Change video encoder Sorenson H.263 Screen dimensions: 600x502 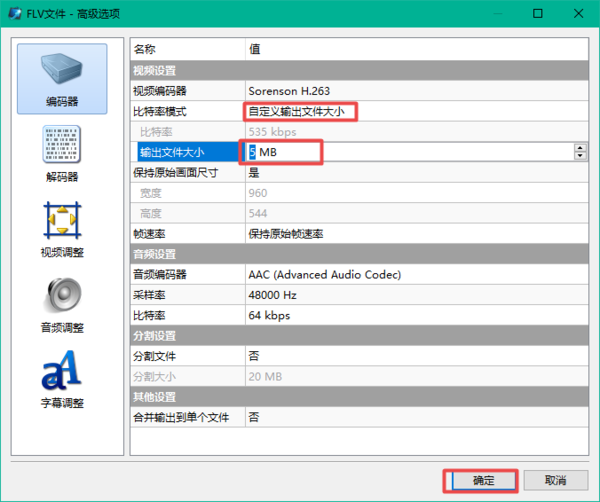(x=416, y=91)
